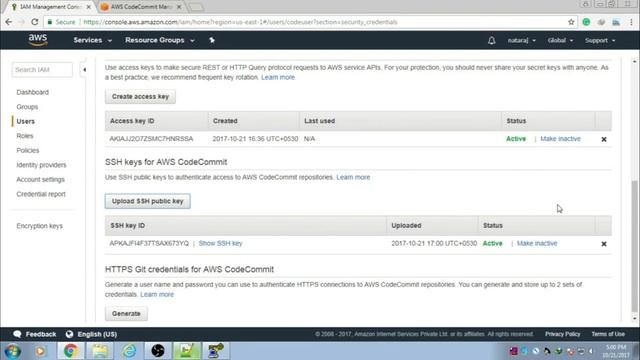The width and height of the screenshot is (640, 360).
Task: Delete access key AKIAJJ2O7ZSMC7HNRSSA with X icon
Action: coord(604,139)
